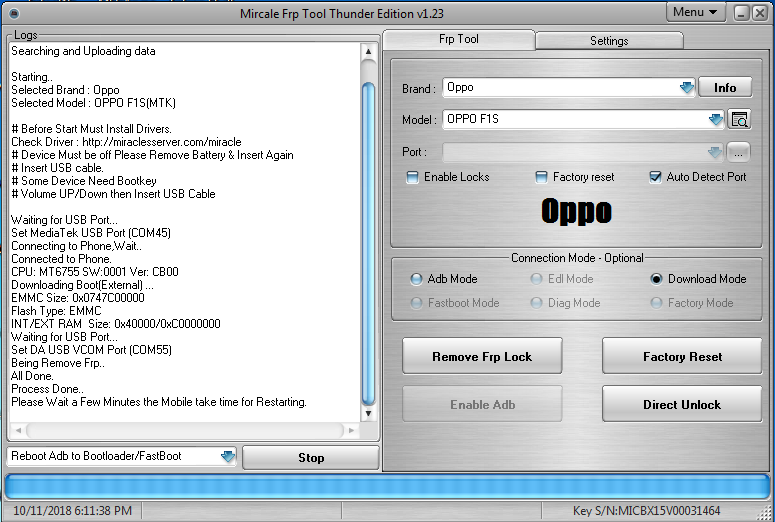Screen dimensions: 775x522
Task: Toggle the Factory reset checkbox
Action: [541, 177]
